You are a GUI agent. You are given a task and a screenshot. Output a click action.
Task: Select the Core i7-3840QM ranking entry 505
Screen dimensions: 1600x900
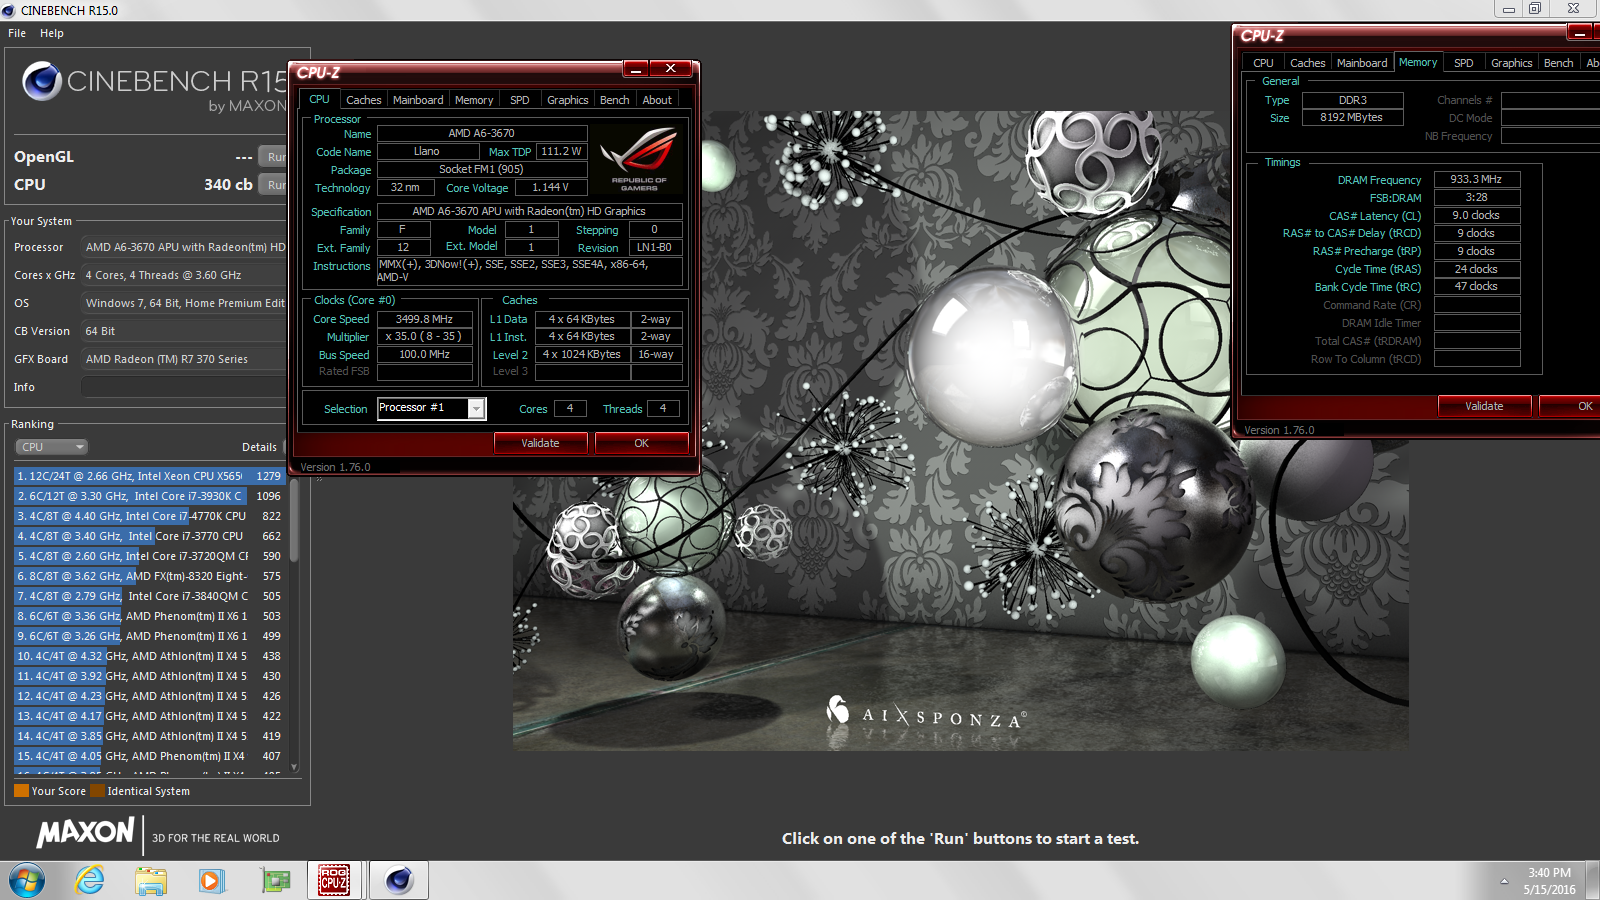pyautogui.click(x=150, y=596)
